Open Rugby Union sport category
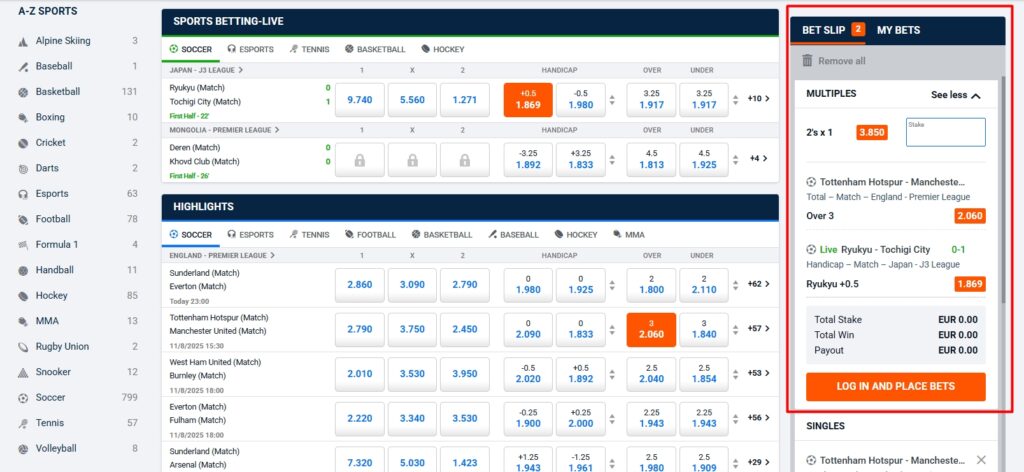Screen dimensions: 1024x472 78,346
